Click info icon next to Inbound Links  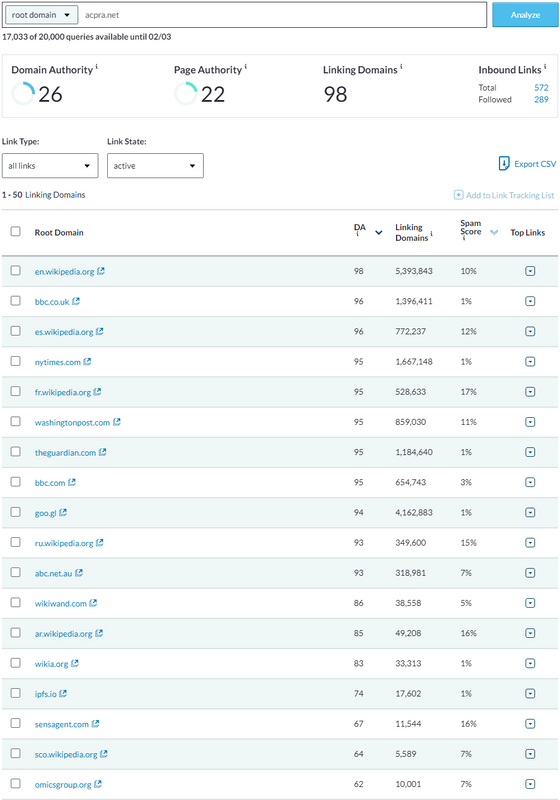(545, 66)
